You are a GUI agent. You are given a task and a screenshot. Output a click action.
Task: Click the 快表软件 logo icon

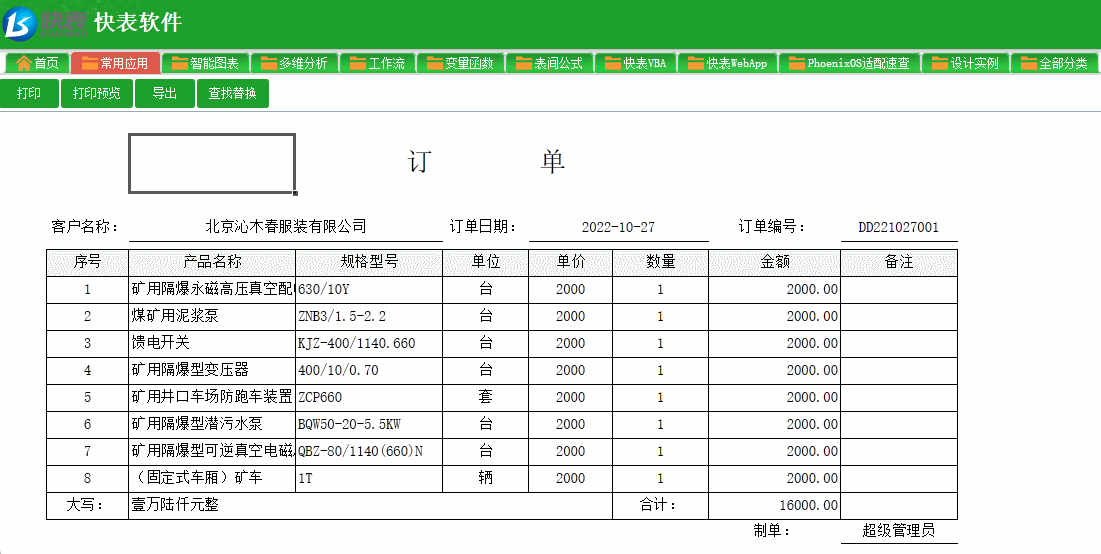(20, 22)
